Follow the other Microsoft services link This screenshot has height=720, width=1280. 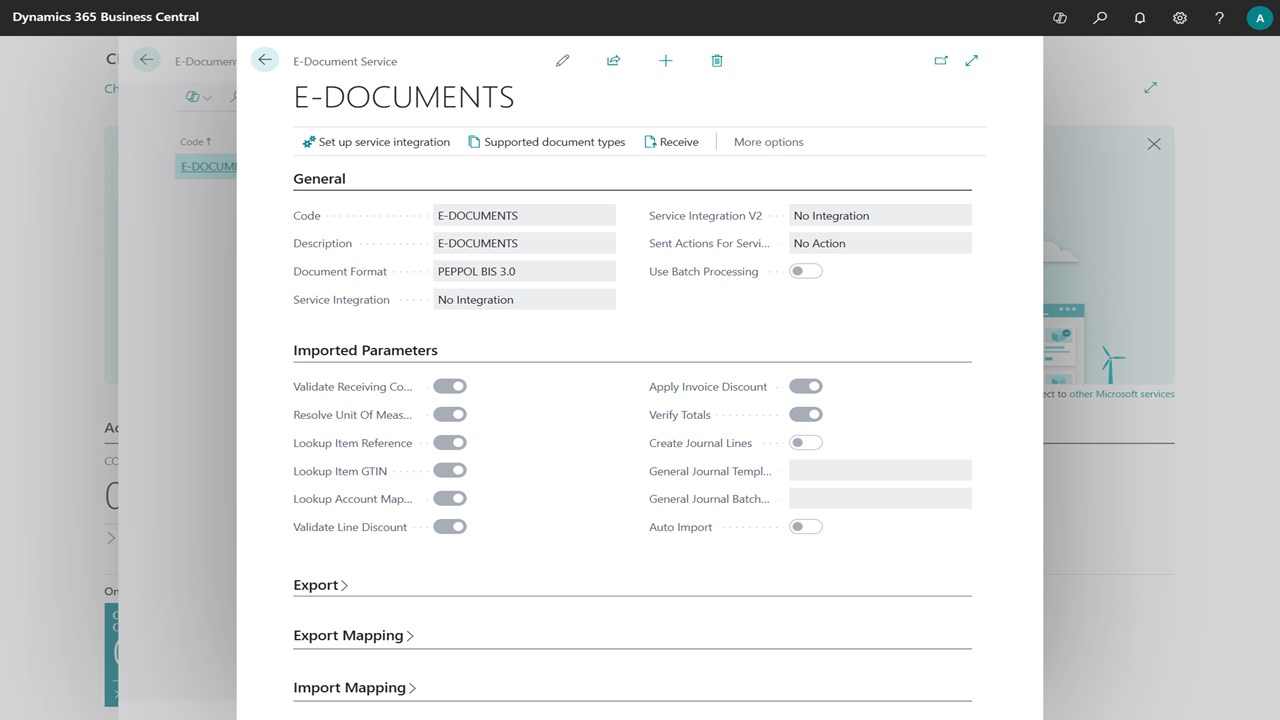tap(1122, 394)
